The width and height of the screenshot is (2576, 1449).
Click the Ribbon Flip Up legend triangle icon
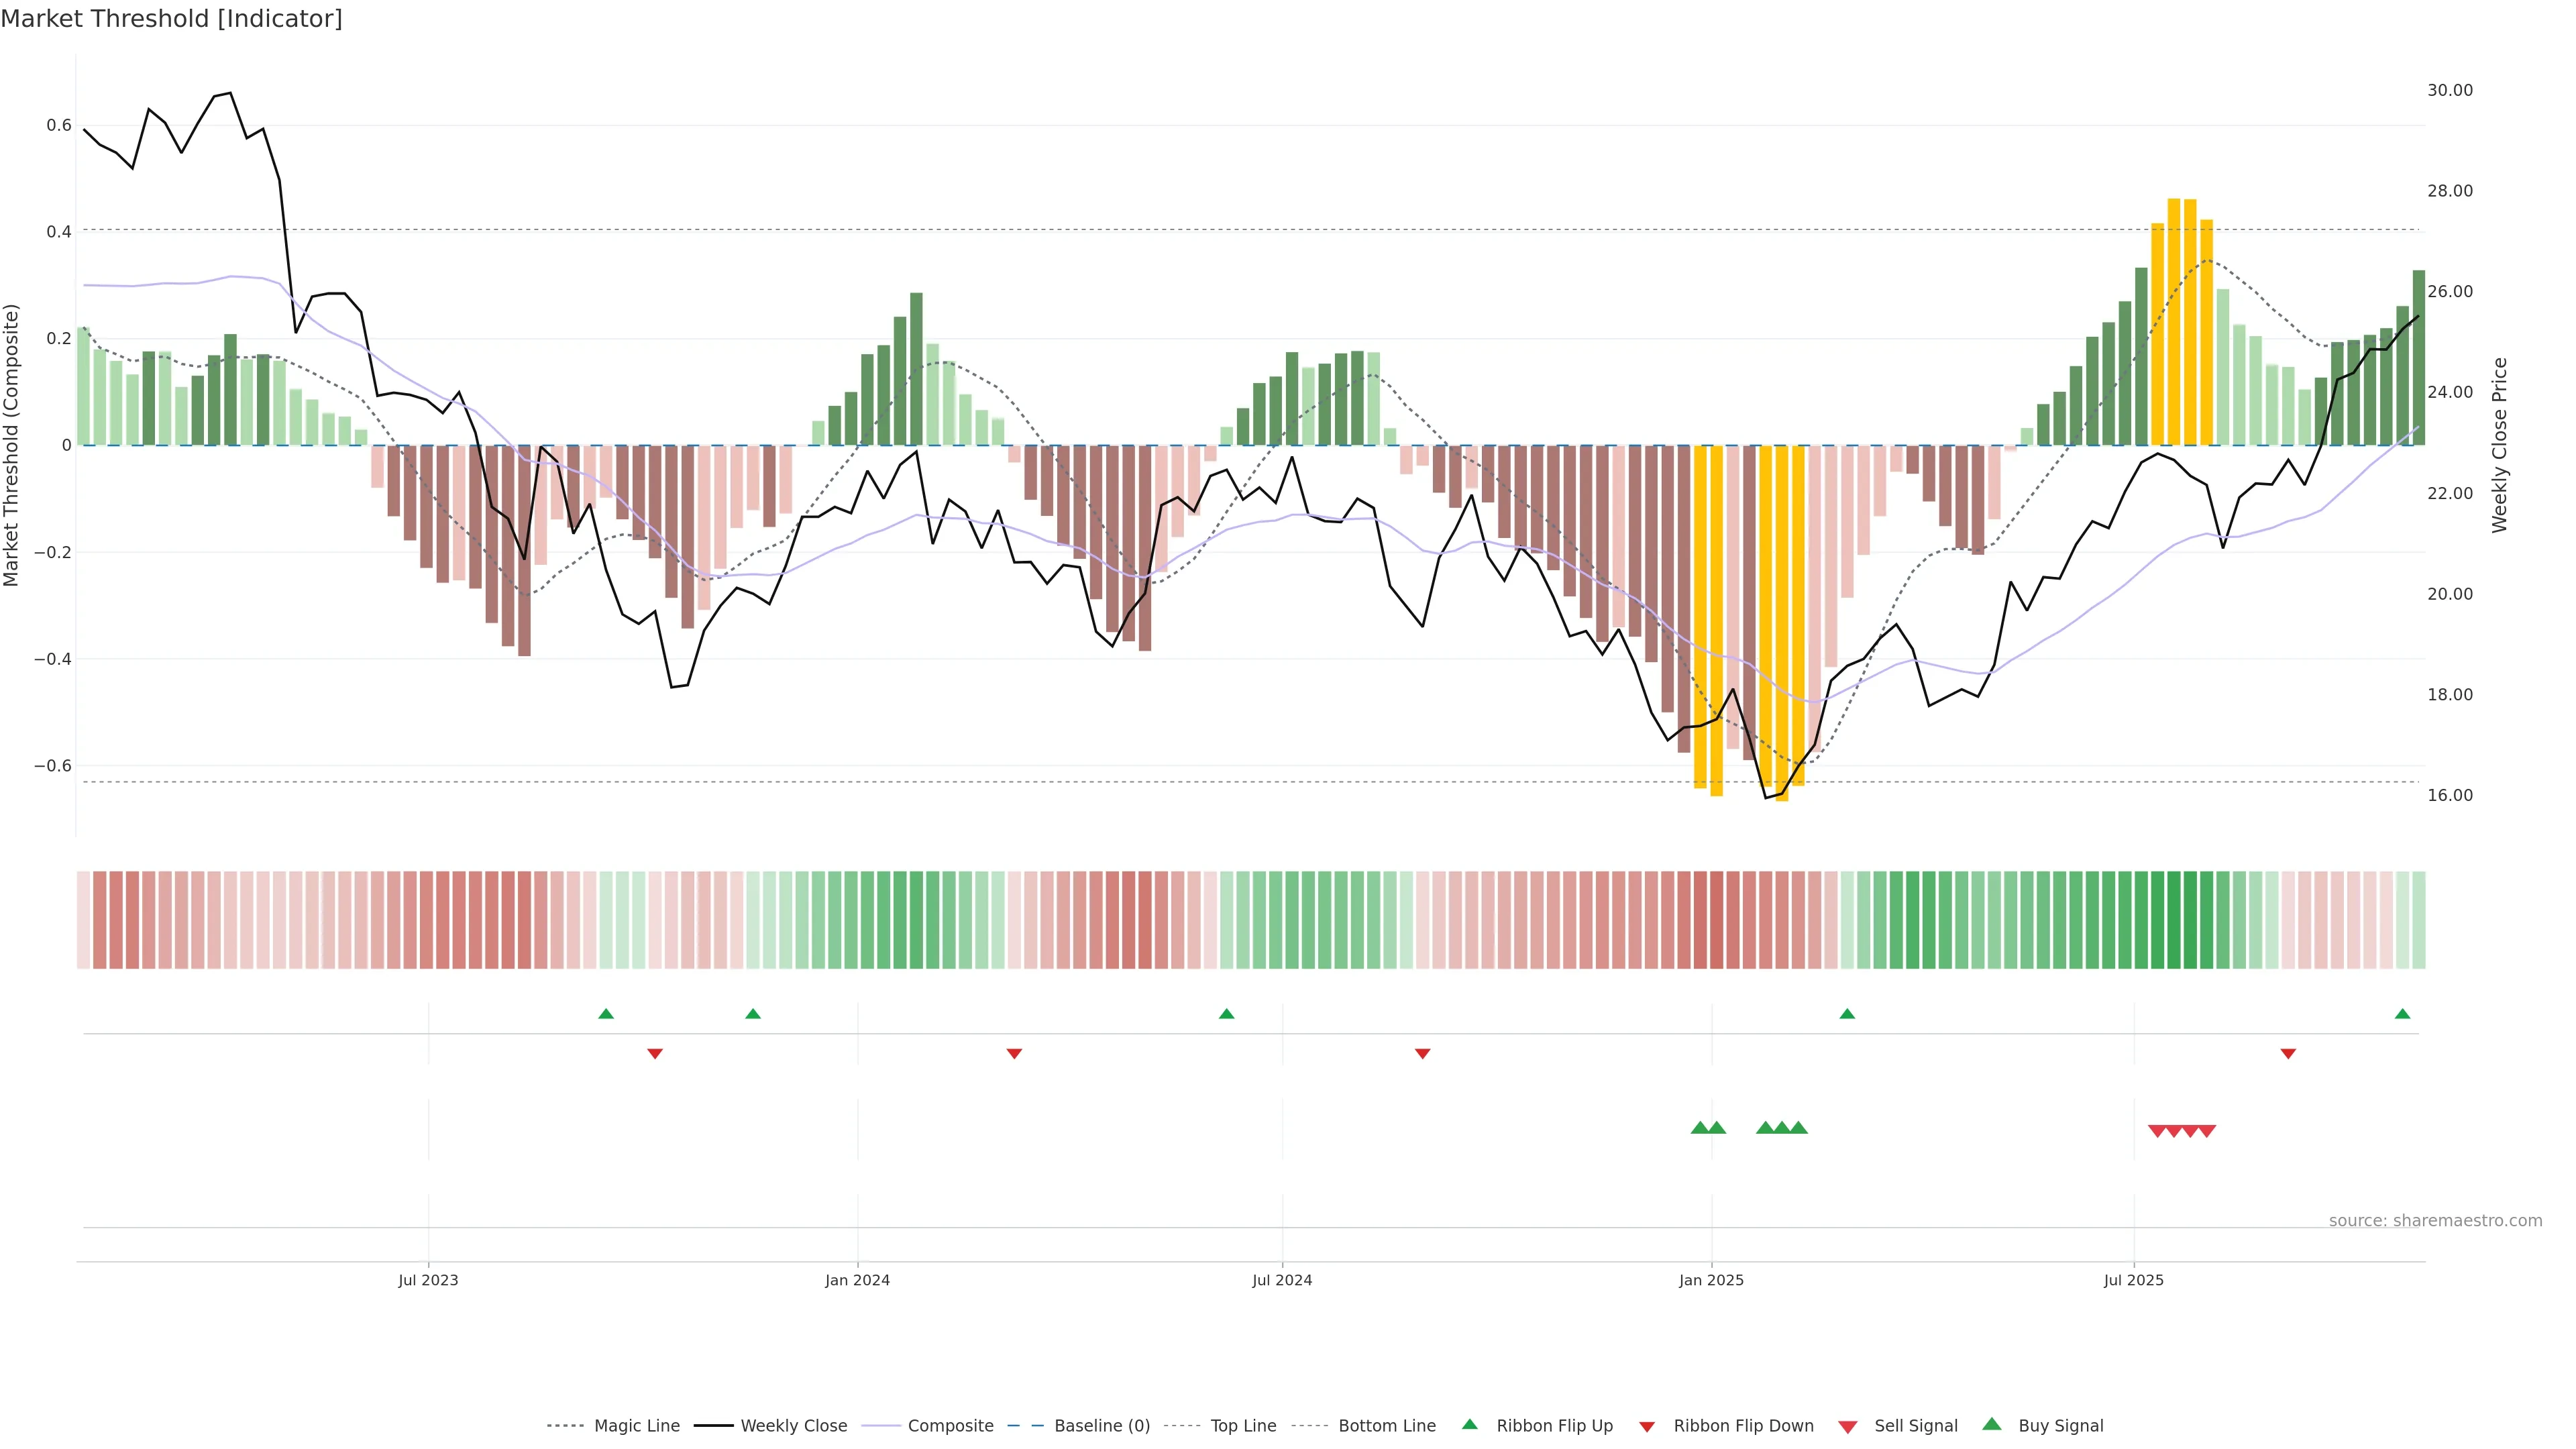click(1469, 1424)
